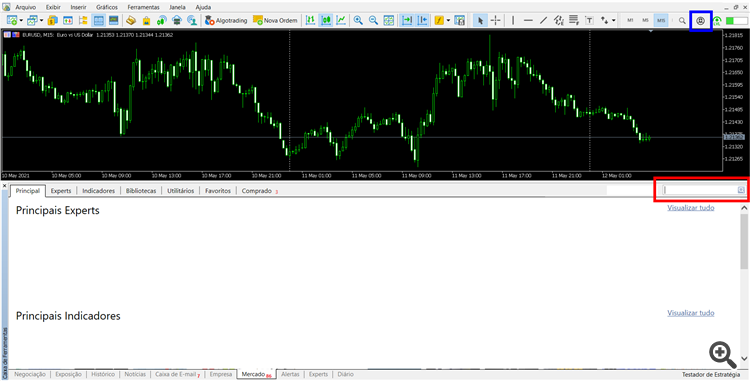Expand the graphical objects dropdown arrow
Viewport: 750px width, 381px height.
coord(614,21)
